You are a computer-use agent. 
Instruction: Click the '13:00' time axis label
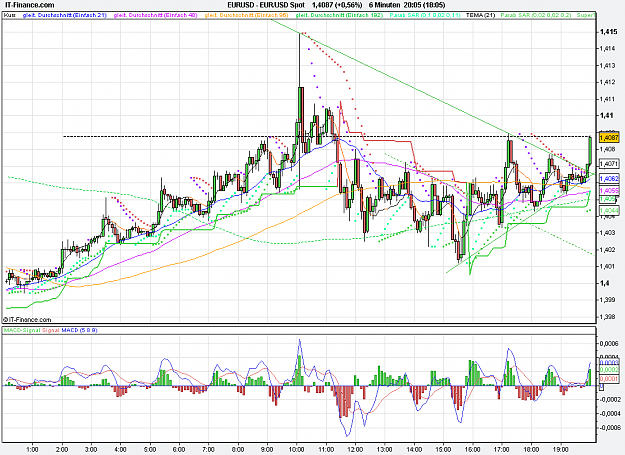pos(384,449)
